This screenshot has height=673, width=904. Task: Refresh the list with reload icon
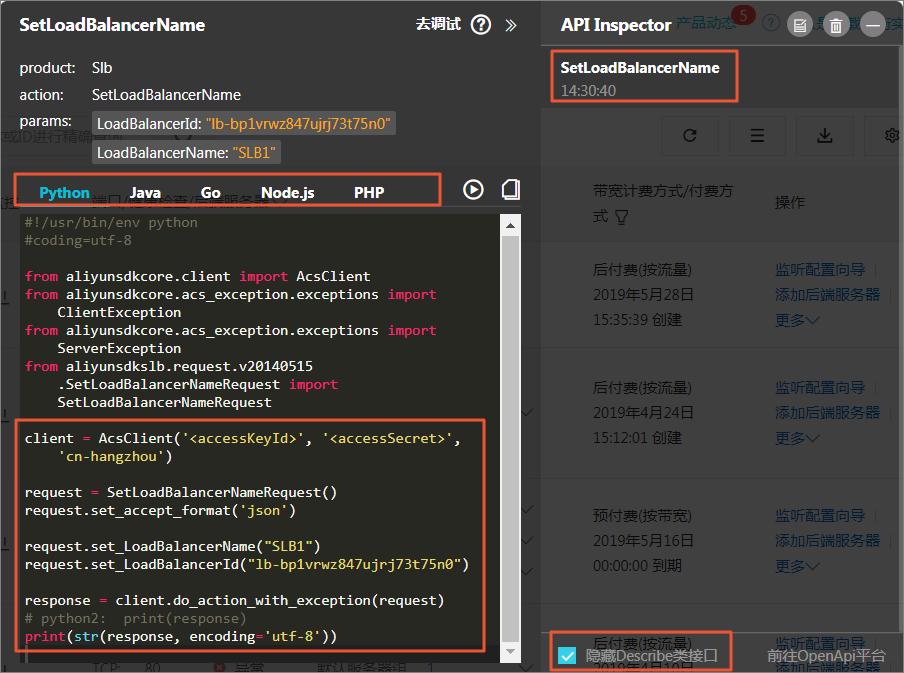point(690,136)
